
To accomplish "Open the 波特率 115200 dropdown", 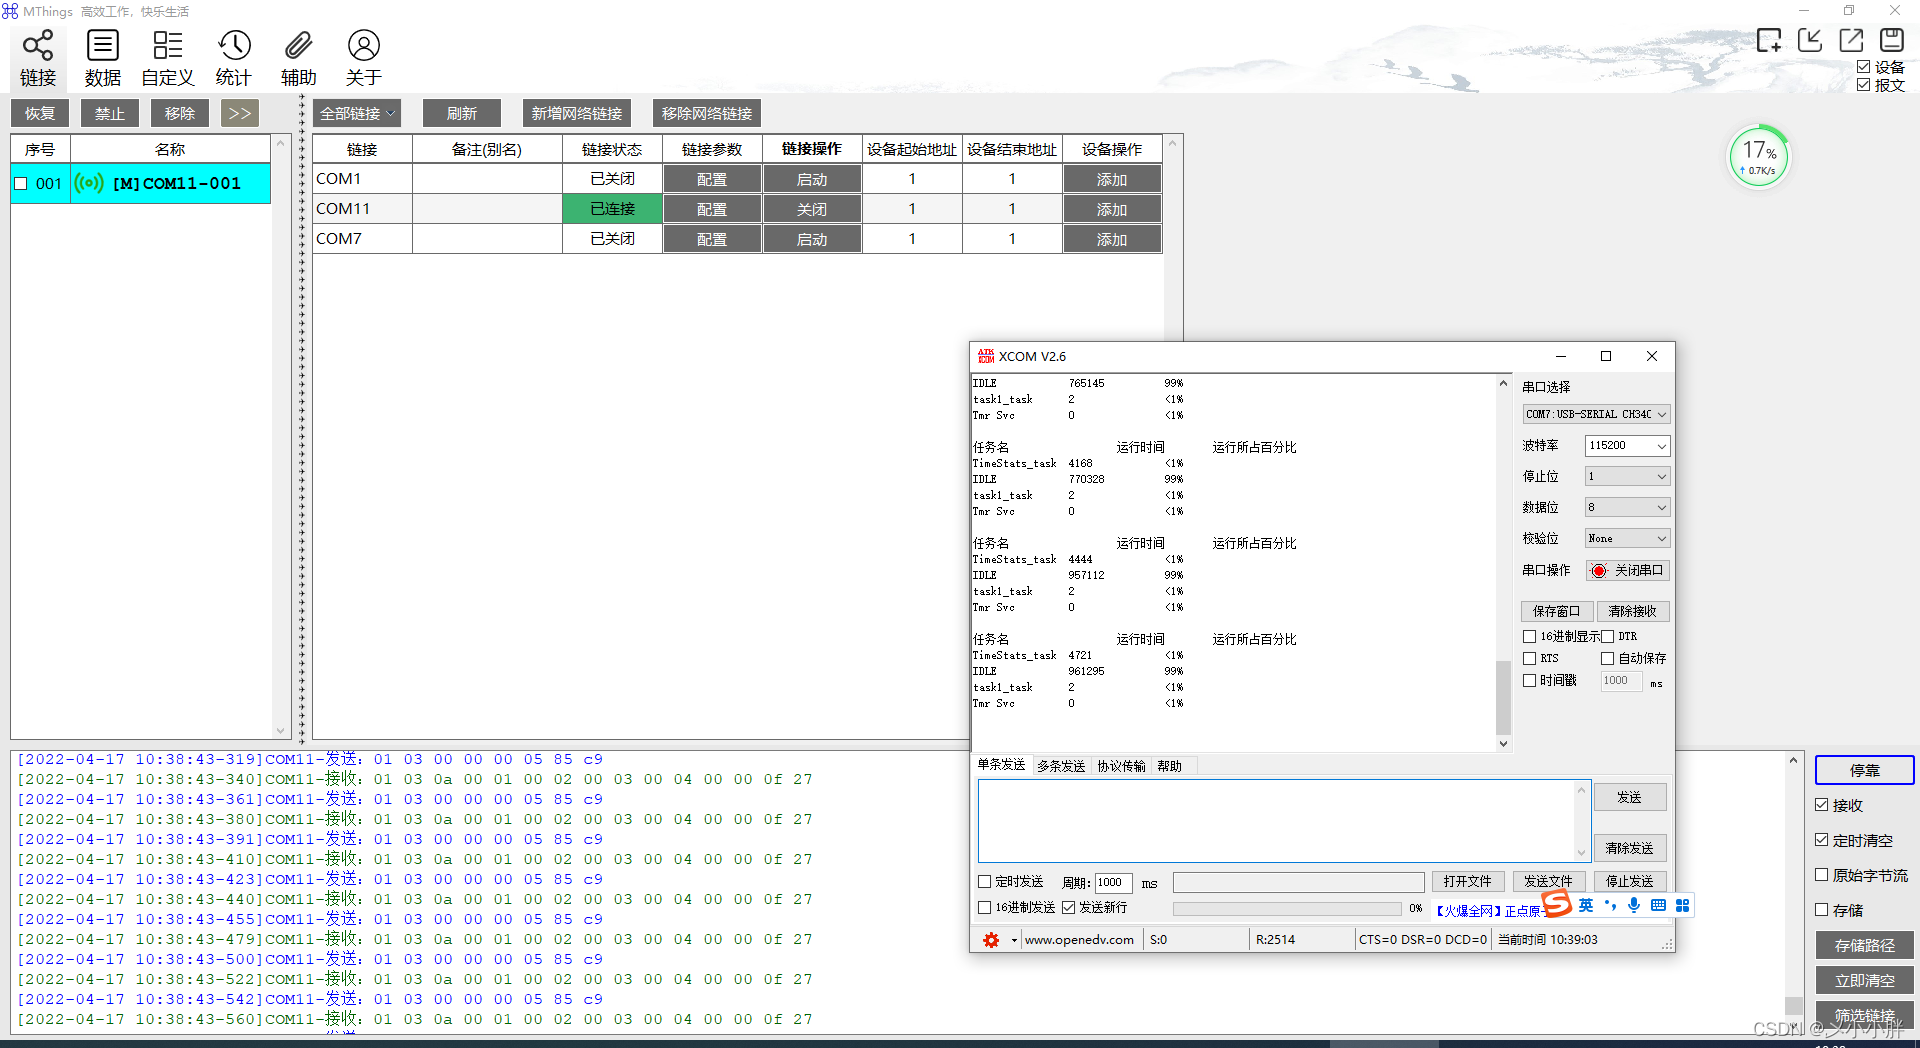I will 1628,446.
